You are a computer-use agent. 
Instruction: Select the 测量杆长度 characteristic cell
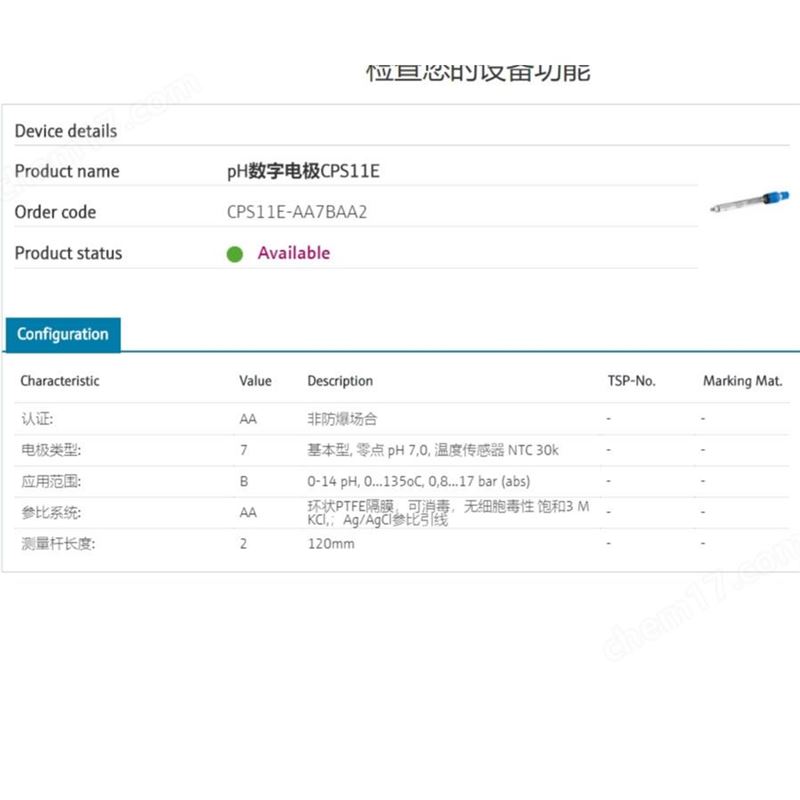(58, 544)
